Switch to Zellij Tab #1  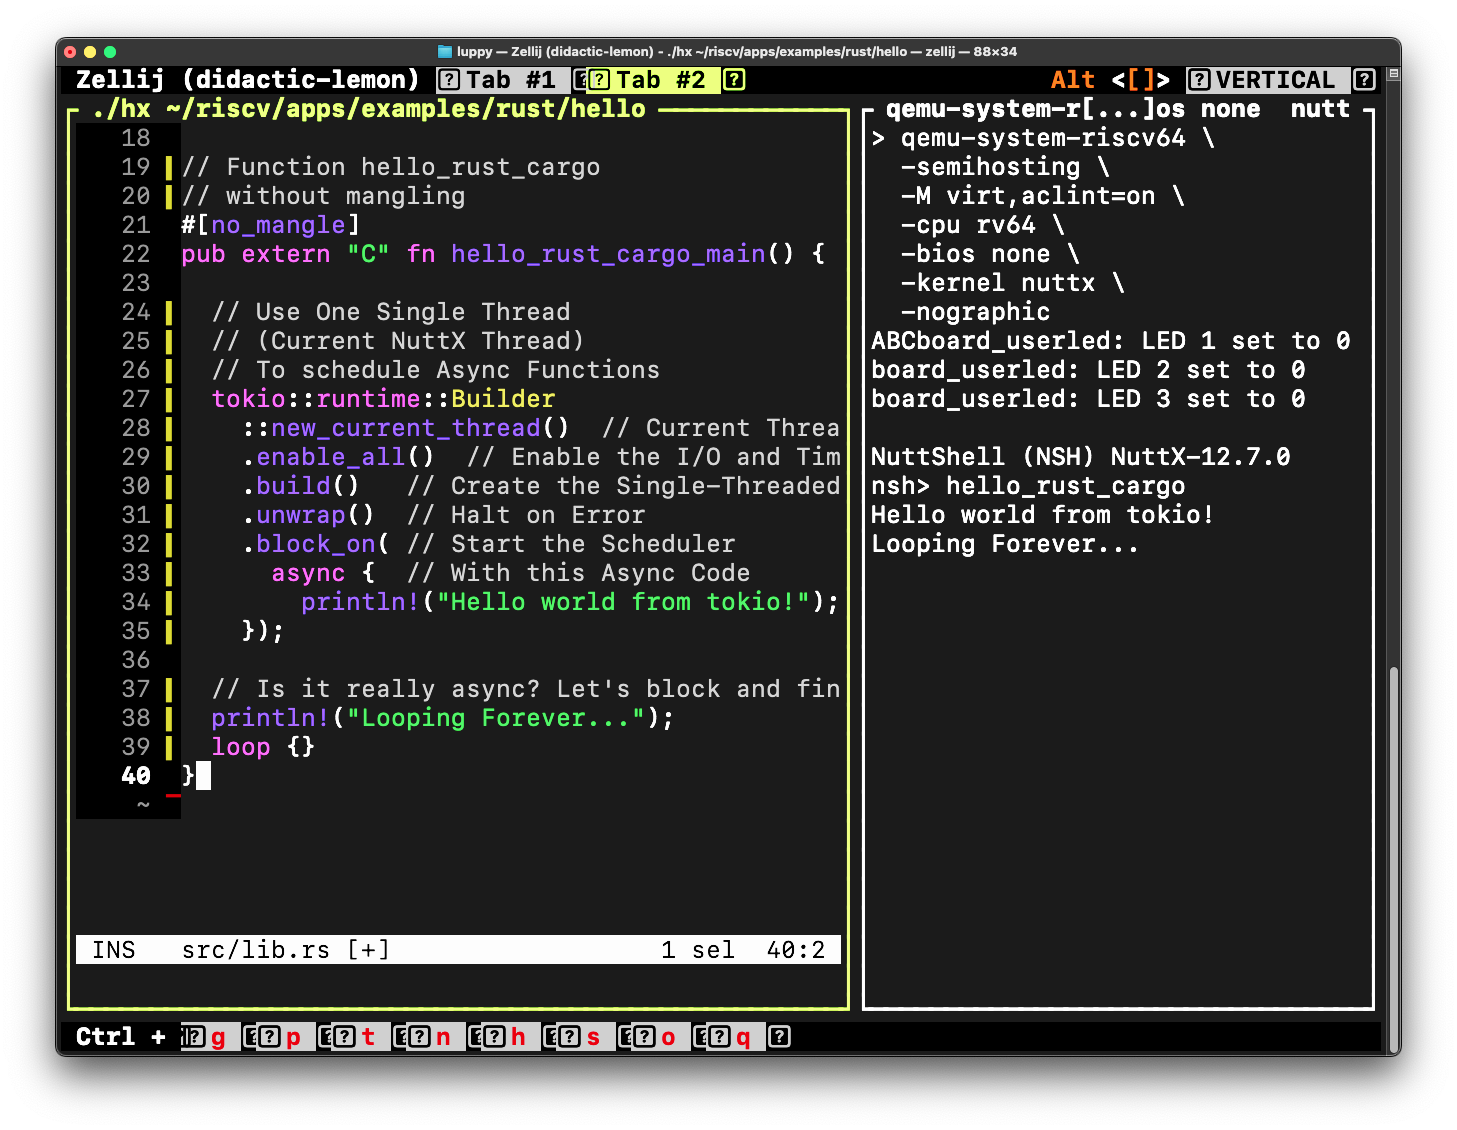pyautogui.click(x=509, y=80)
